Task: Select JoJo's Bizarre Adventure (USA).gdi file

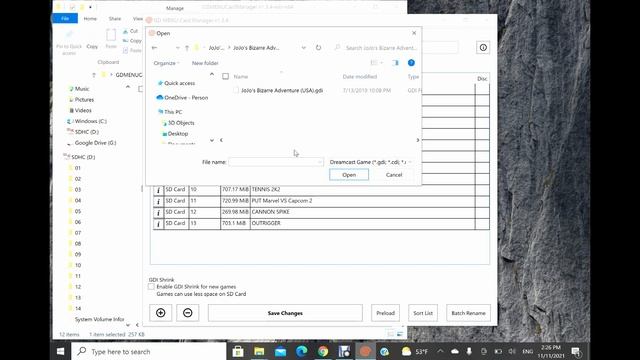Action: (282, 90)
